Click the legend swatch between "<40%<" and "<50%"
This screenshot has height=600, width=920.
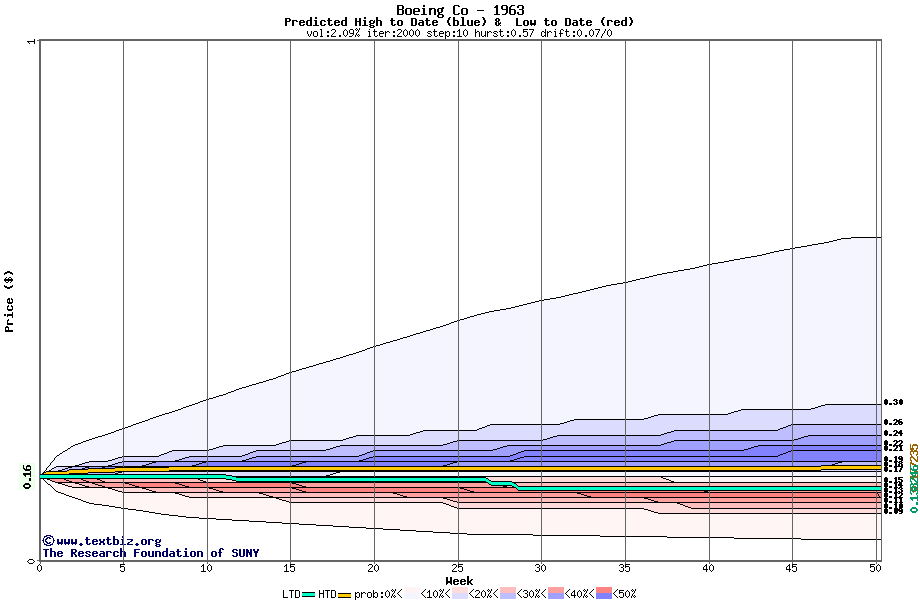tap(604, 594)
